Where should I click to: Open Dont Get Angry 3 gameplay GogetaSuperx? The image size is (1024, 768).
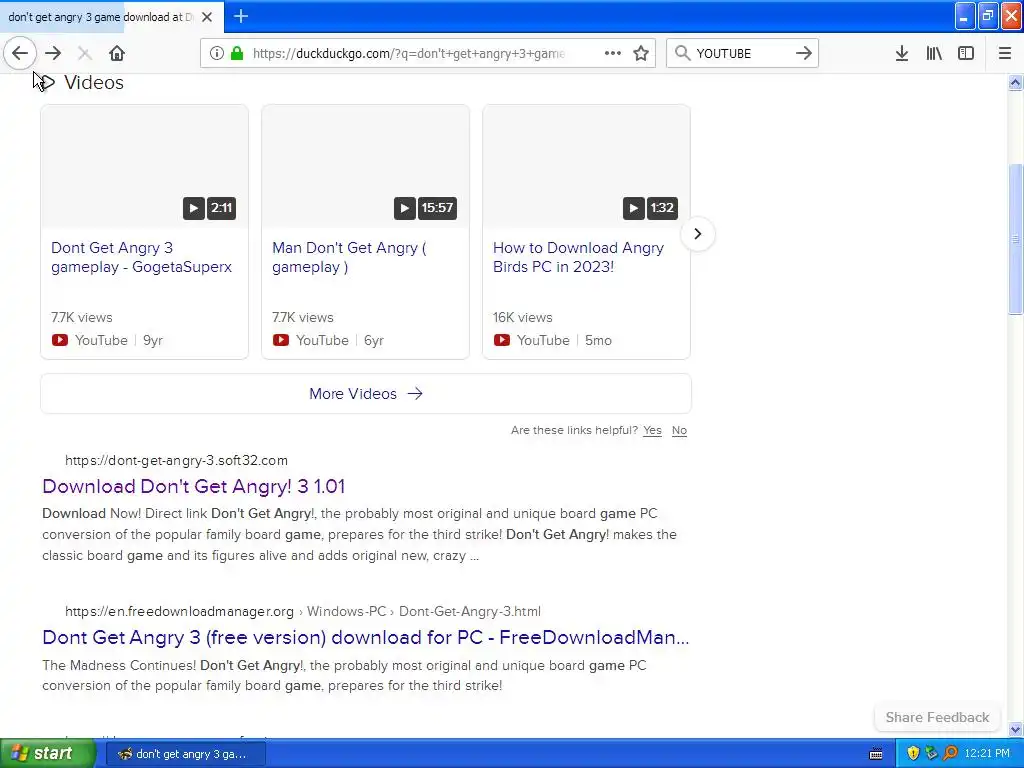[x=141, y=257]
